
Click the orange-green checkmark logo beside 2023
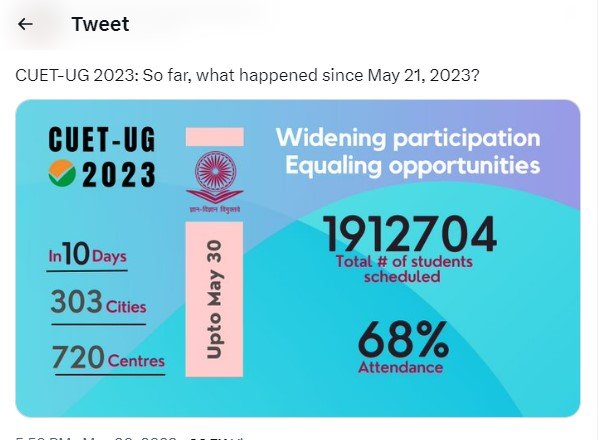[59, 175]
